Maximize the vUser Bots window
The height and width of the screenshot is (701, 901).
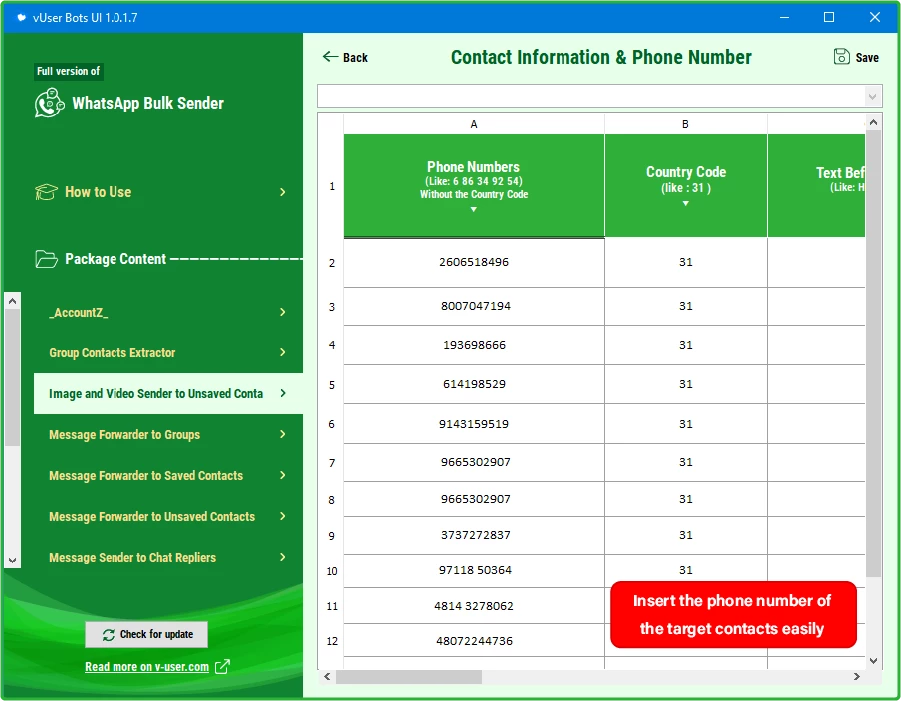829,17
